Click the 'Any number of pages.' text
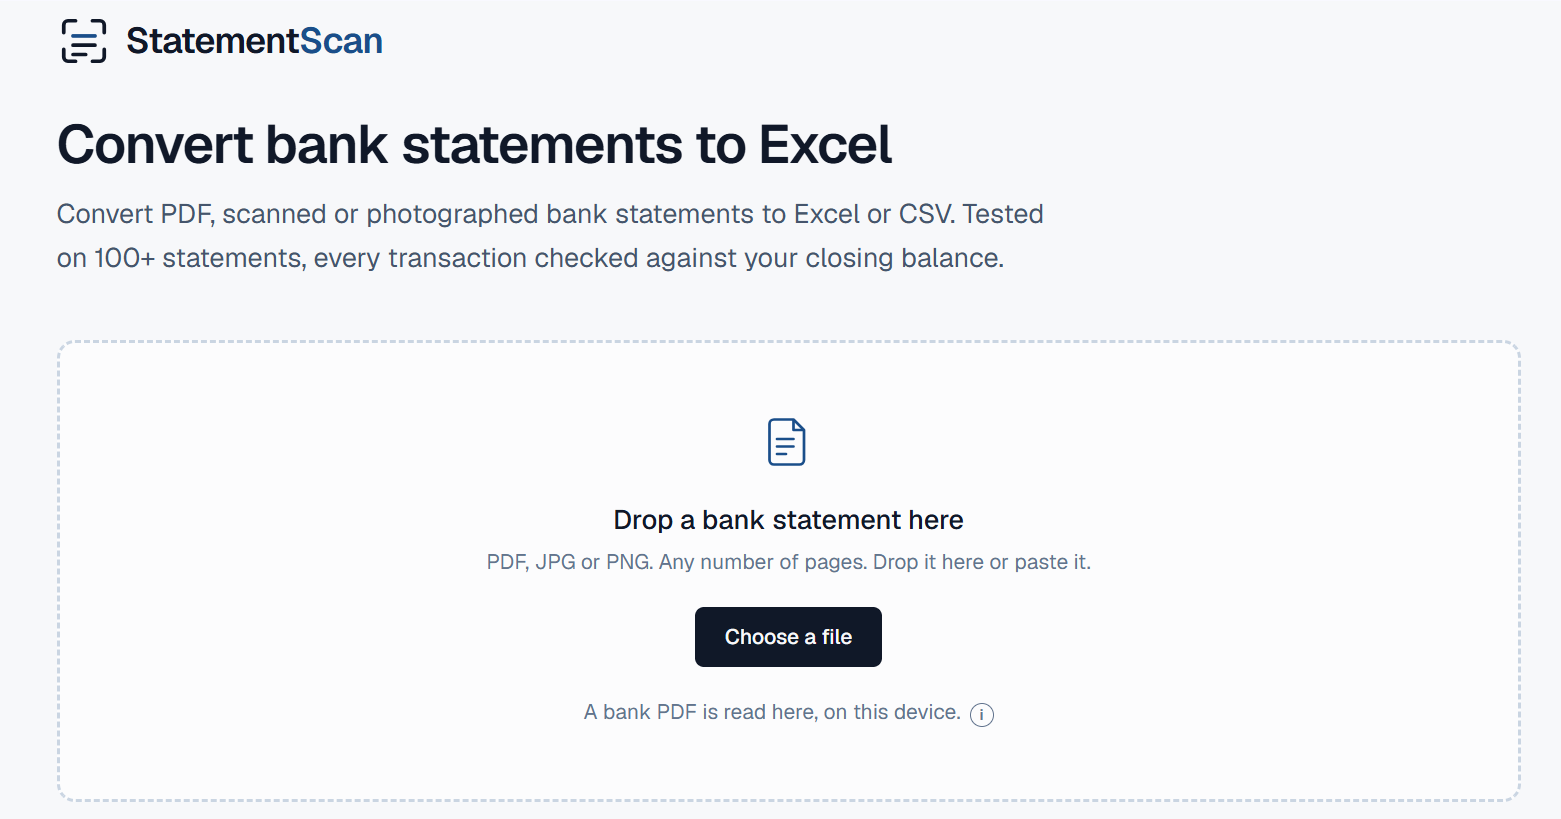 click(763, 562)
